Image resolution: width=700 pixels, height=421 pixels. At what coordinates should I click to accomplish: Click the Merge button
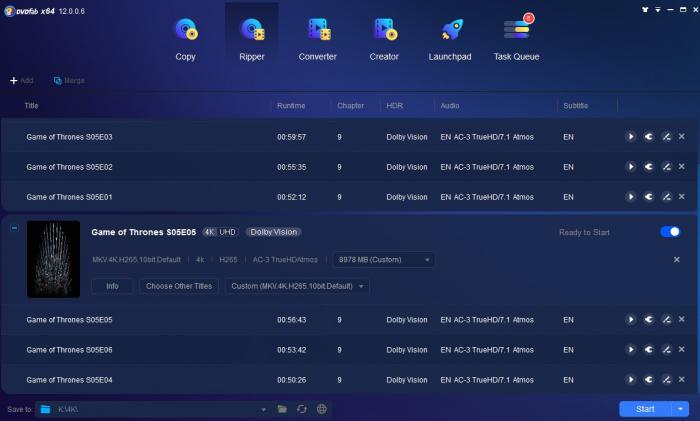pos(69,80)
